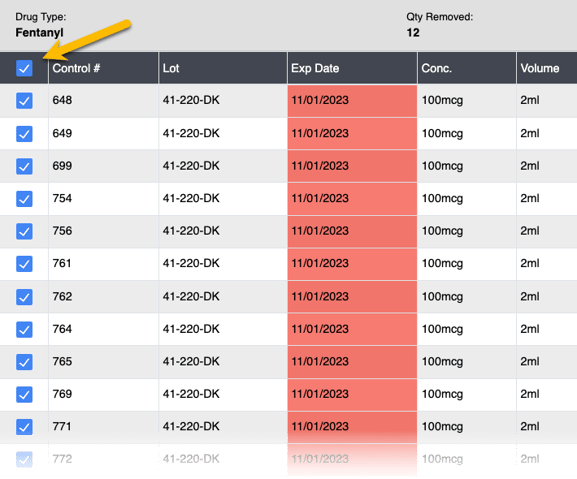The image size is (577, 479).
Task: Sort by the Control # column header
Action: click(x=103, y=68)
